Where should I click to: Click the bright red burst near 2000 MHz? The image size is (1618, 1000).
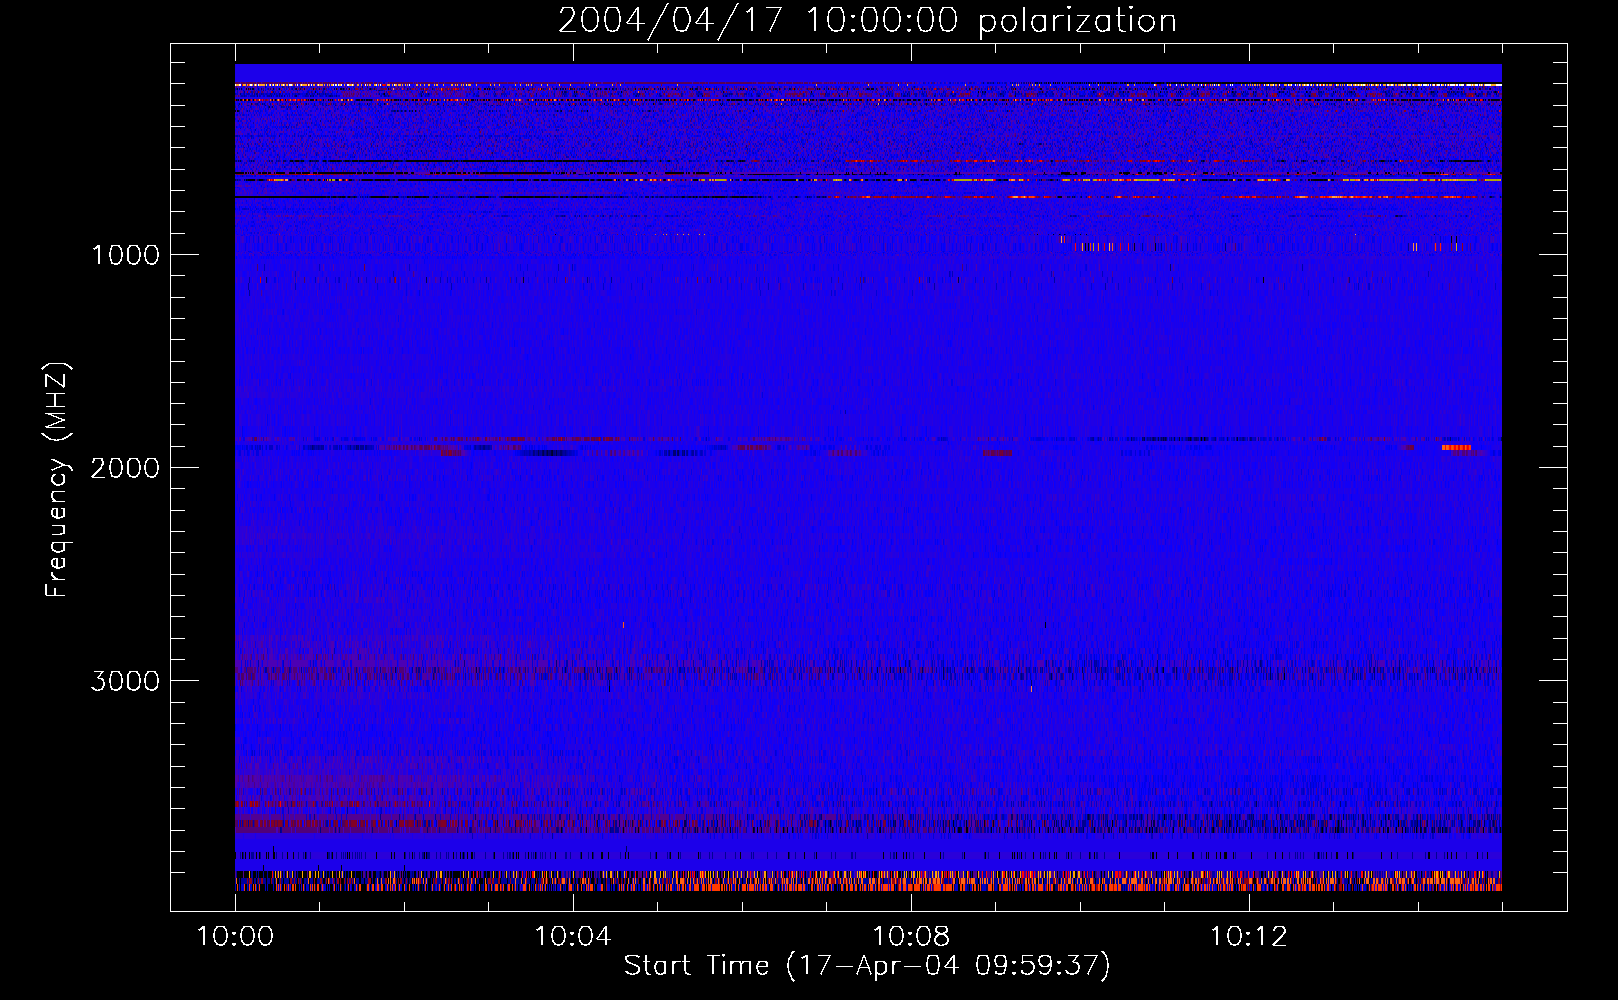pyautogui.click(x=1457, y=447)
